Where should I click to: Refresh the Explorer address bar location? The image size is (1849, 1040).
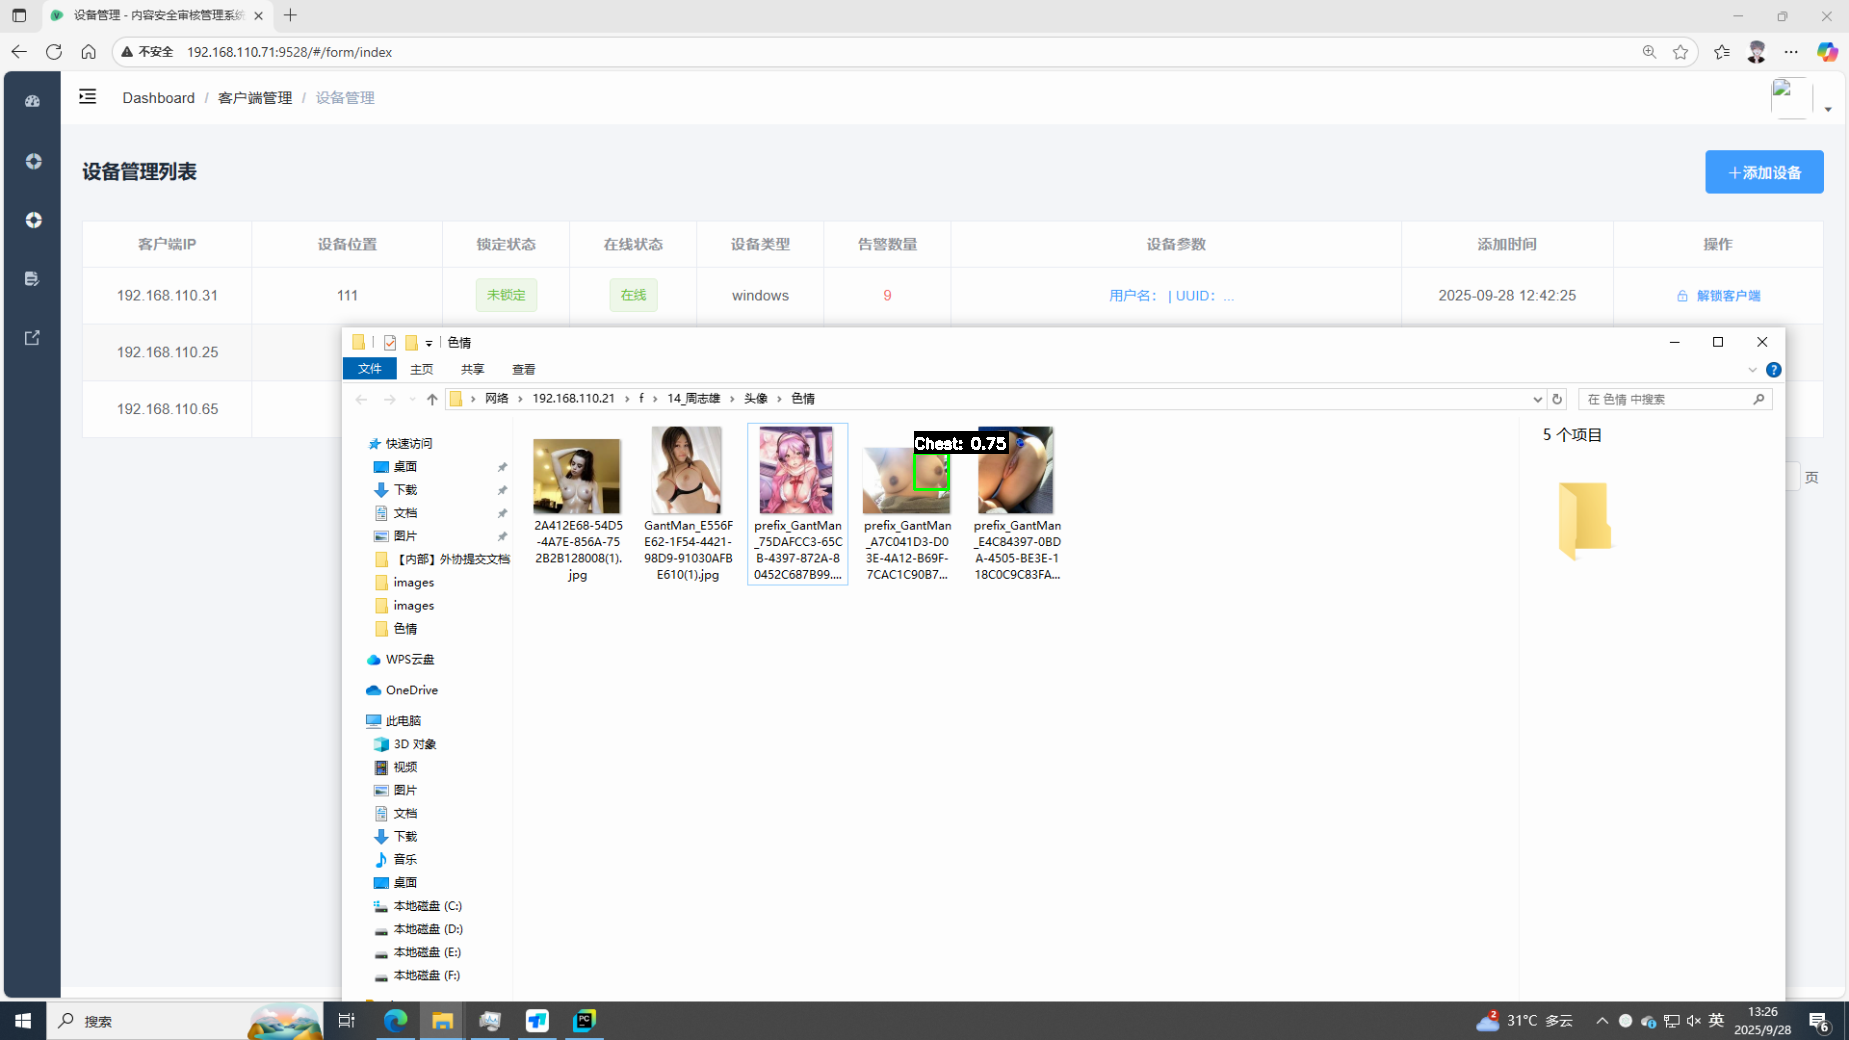tap(1557, 399)
